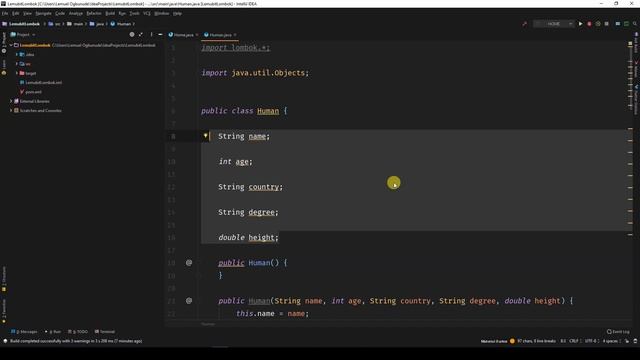Click the src breadcrumb in navigation bar
Screen dimensions: 640x360
click(x=55, y=24)
